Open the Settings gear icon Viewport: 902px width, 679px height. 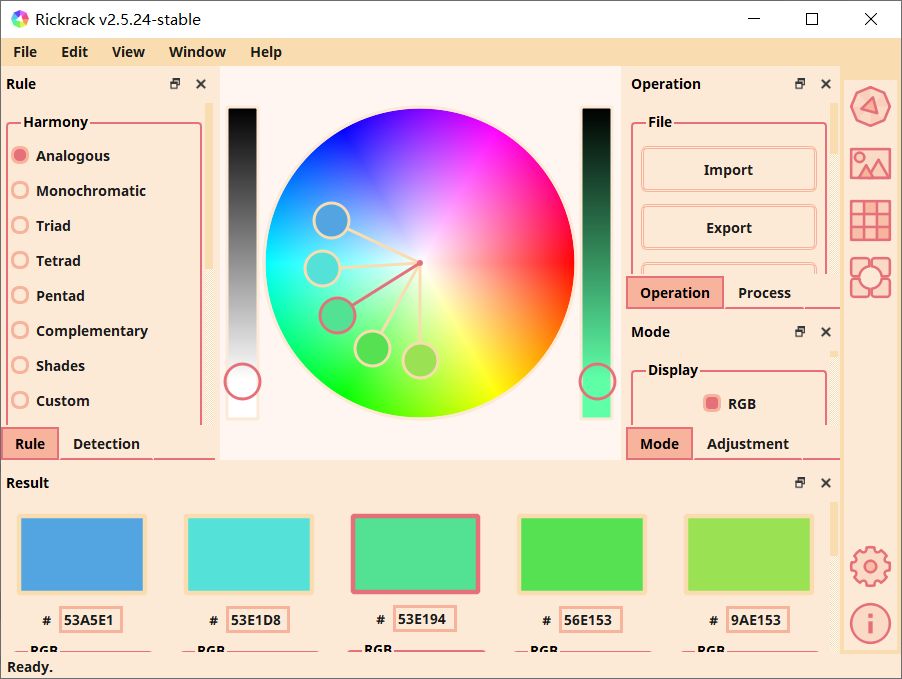coord(869,565)
